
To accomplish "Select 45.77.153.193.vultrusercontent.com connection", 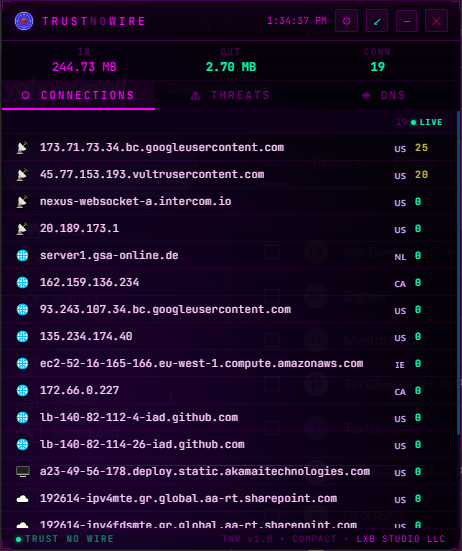I will point(229,175).
